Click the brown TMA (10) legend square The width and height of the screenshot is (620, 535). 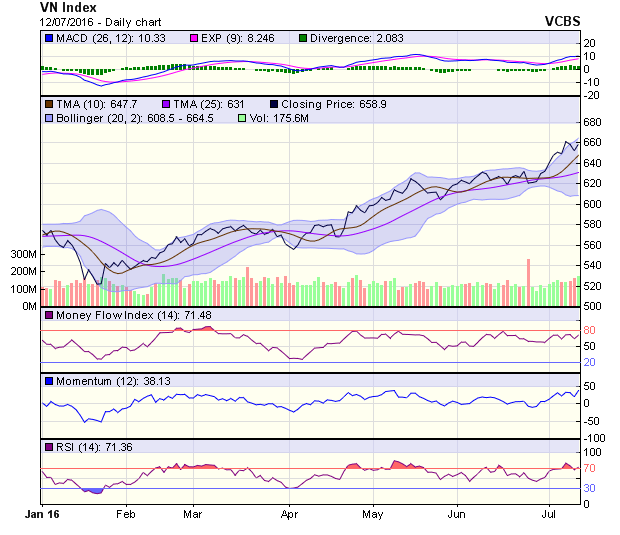pos(48,104)
